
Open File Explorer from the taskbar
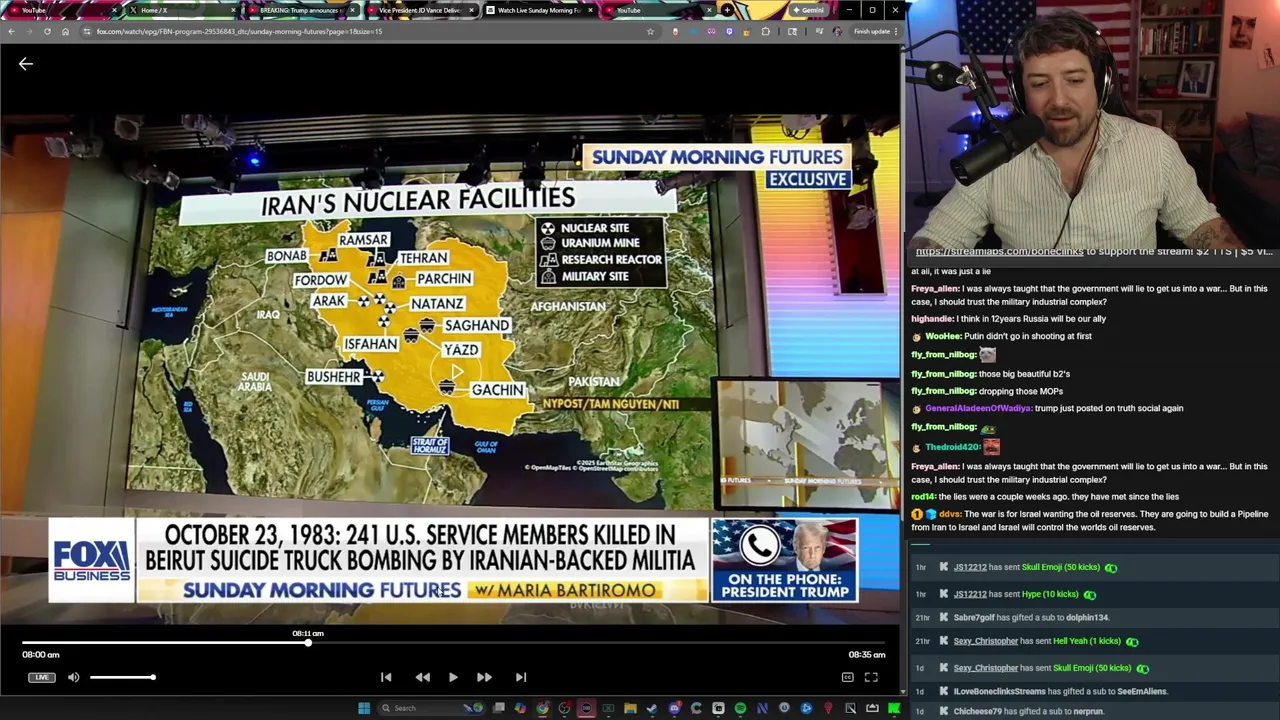click(630, 708)
